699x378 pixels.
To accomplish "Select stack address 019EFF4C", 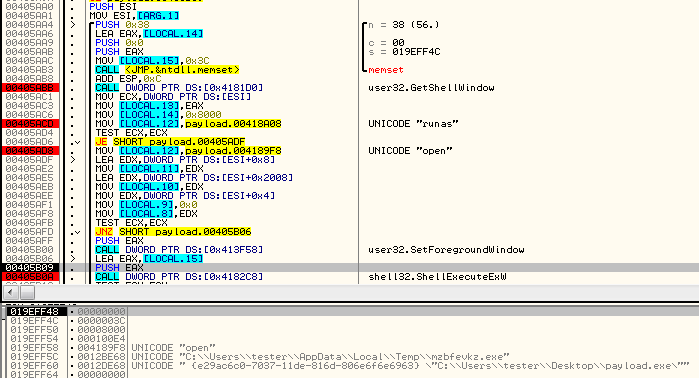I will coord(35,320).
